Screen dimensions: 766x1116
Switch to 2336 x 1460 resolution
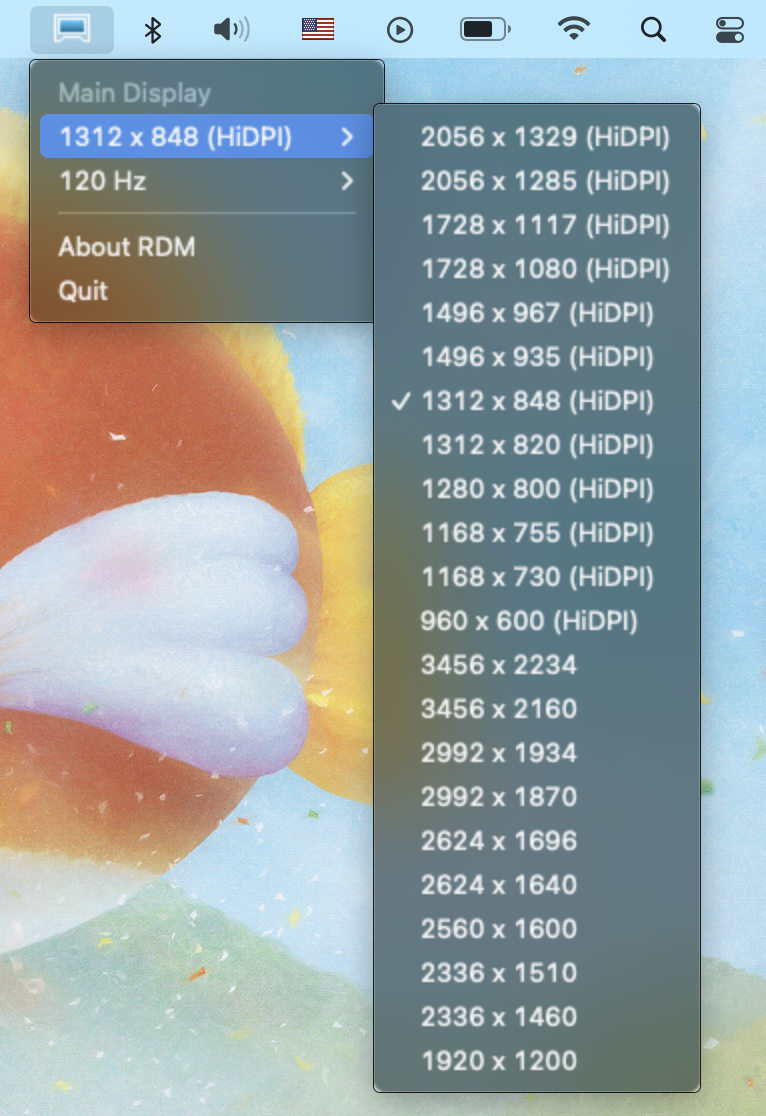coord(537,1017)
